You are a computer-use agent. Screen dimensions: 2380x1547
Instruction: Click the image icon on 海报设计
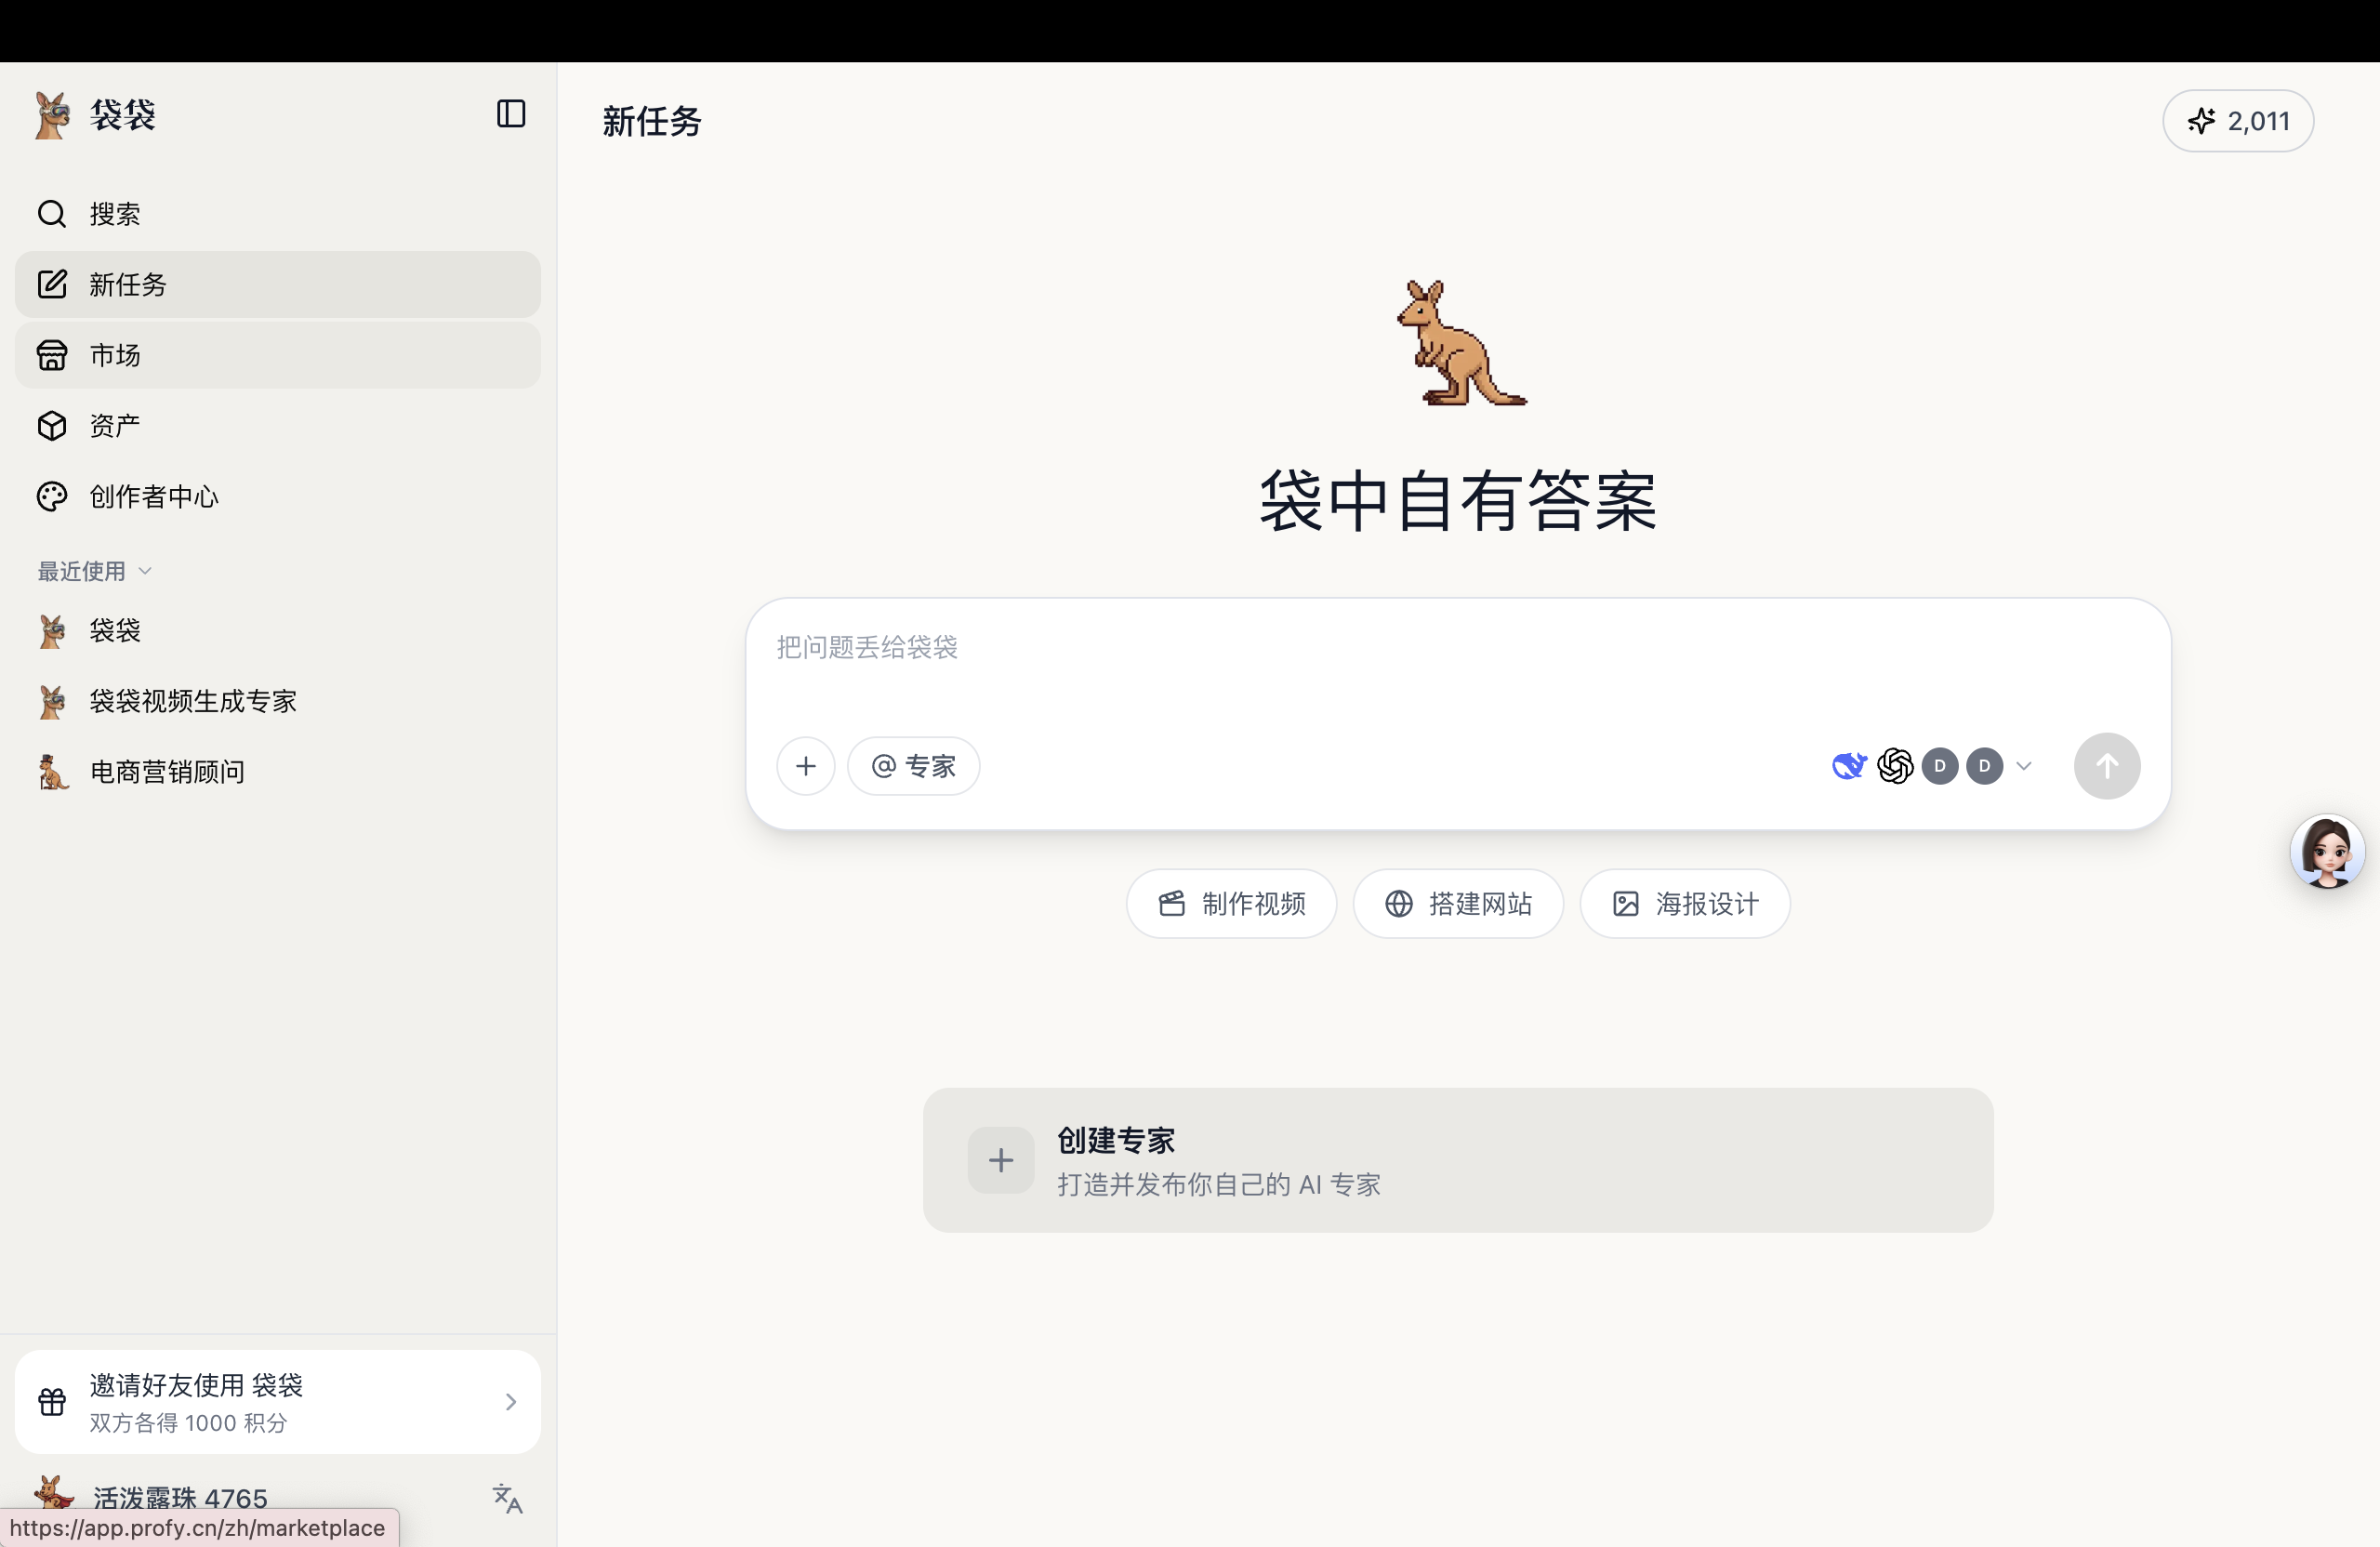pos(1626,904)
